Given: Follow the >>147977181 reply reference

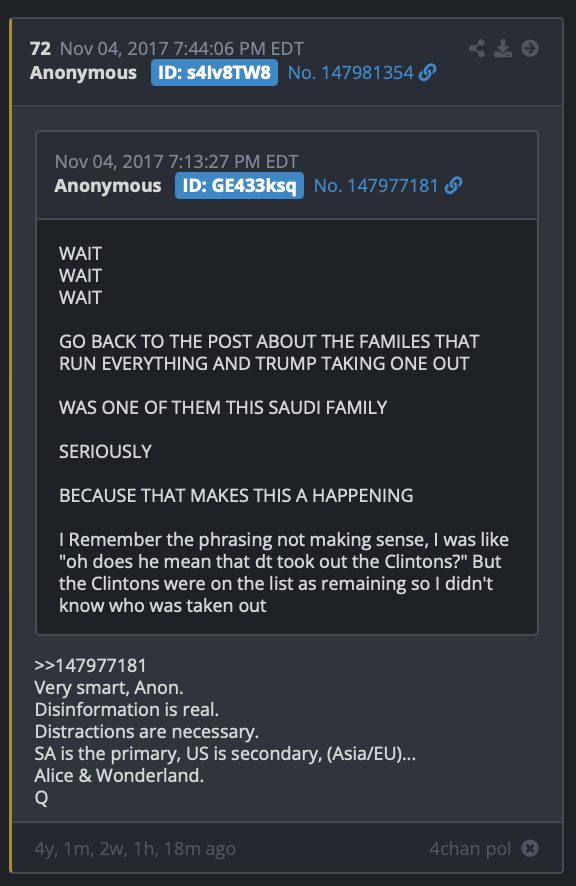Looking at the screenshot, I should [90, 666].
